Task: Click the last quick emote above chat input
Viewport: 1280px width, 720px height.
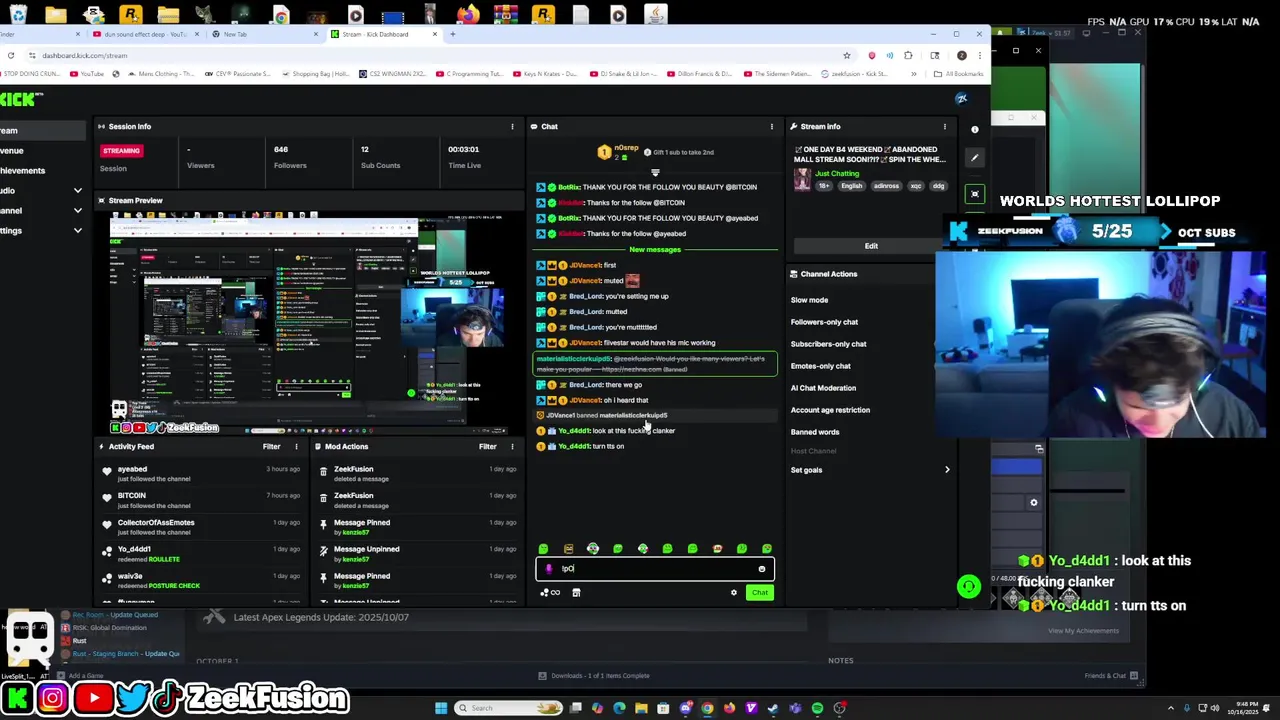Action: click(x=766, y=548)
